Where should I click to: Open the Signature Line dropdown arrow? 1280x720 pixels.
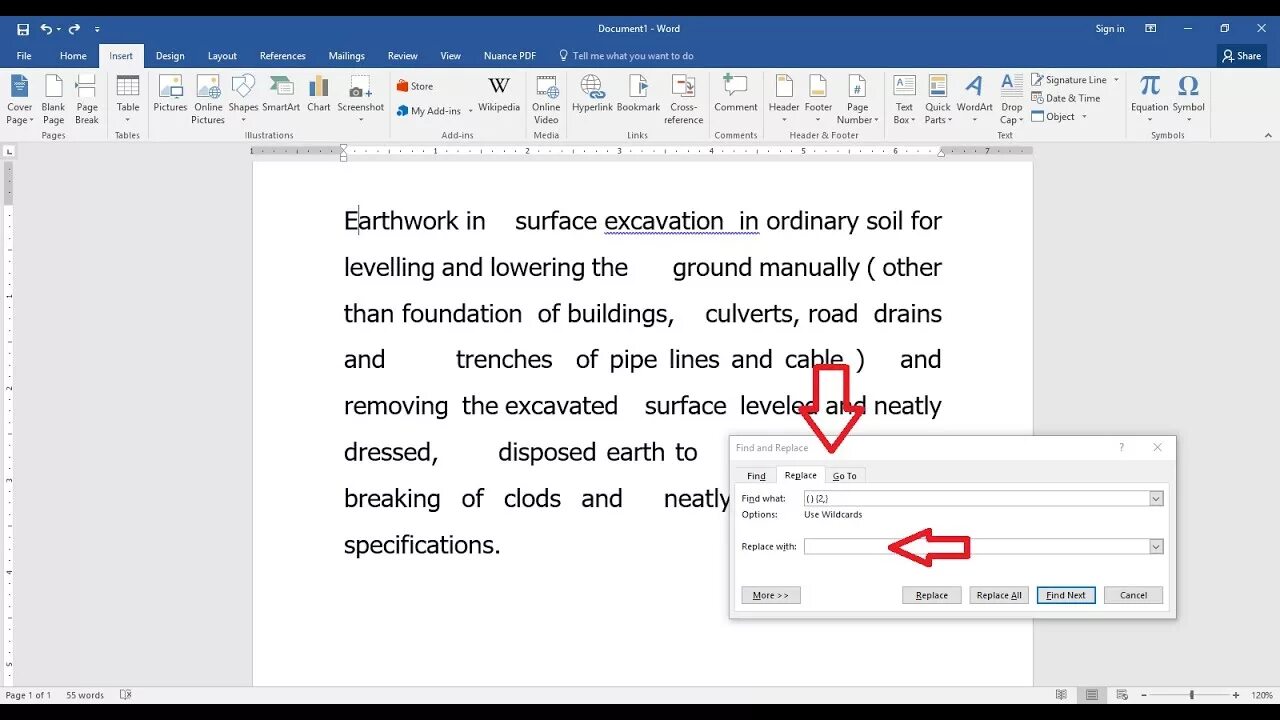coord(1116,80)
